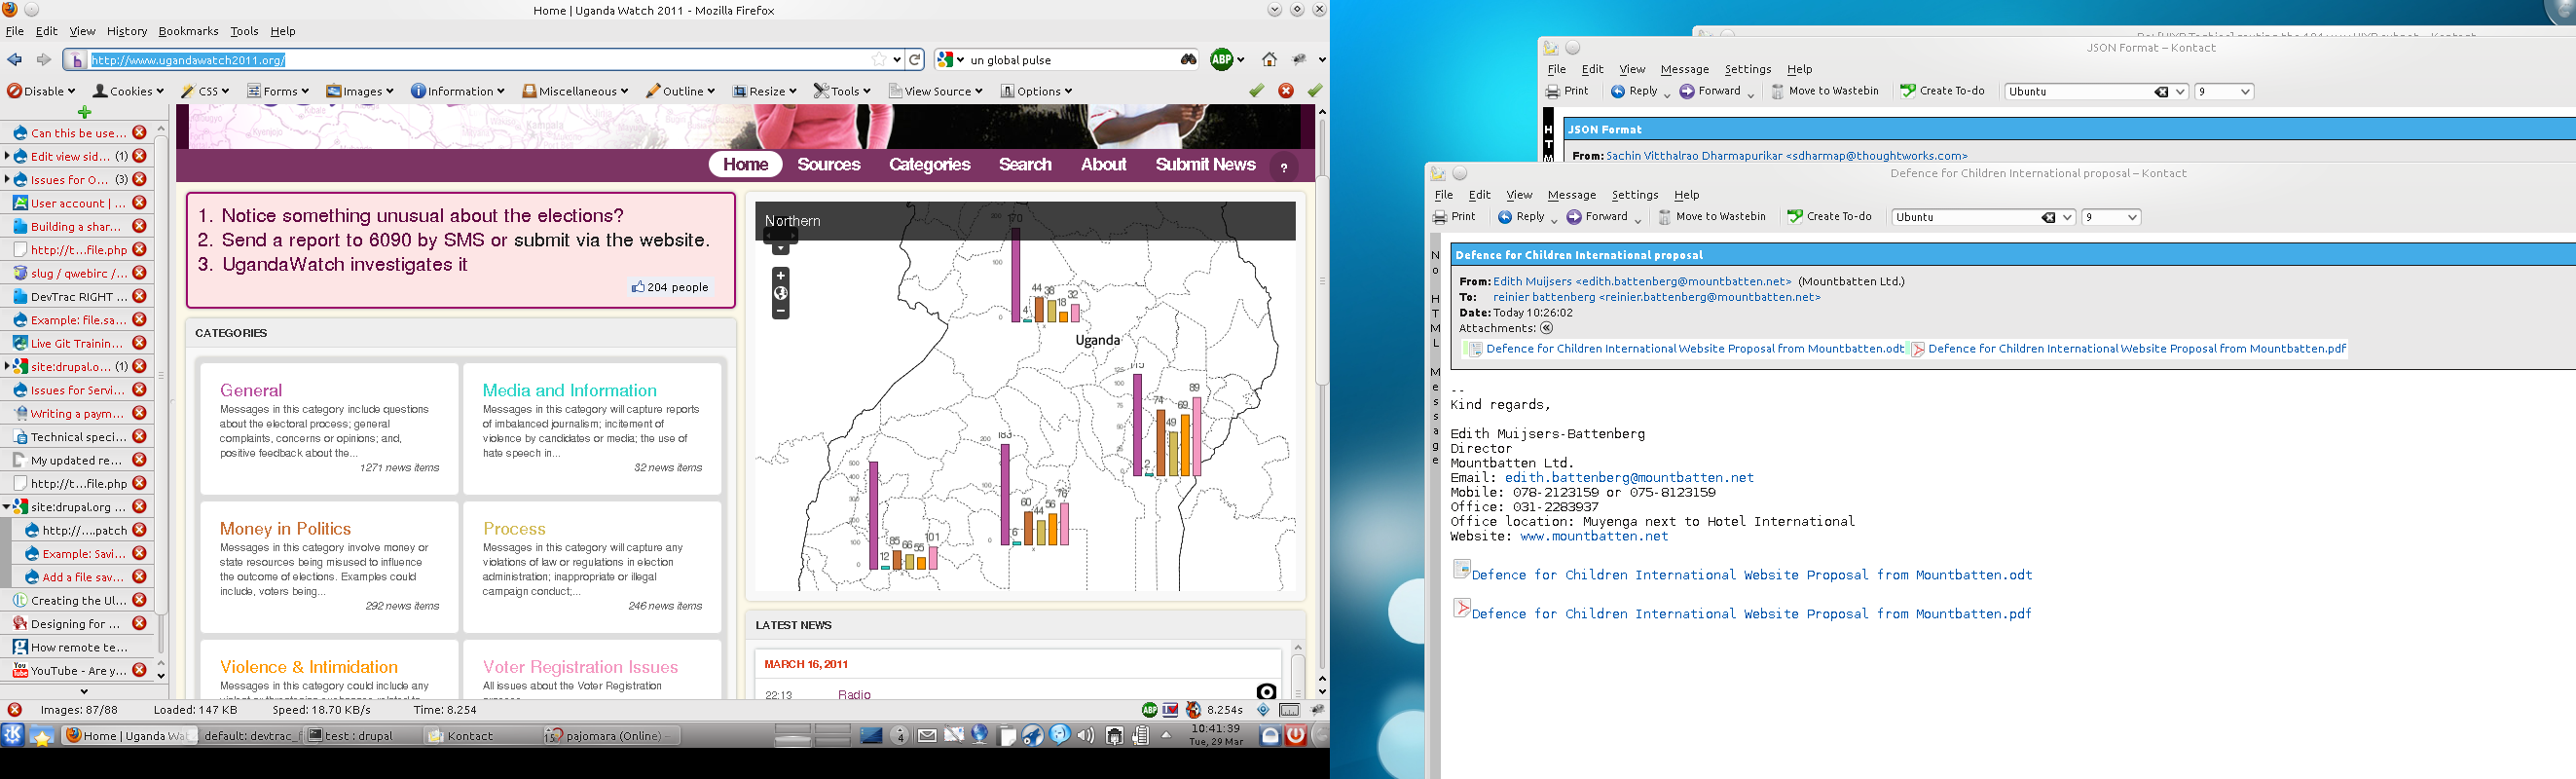
Task: Collapse the "site:drupal.org ..." tab group
Action: [x=7, y=507]
